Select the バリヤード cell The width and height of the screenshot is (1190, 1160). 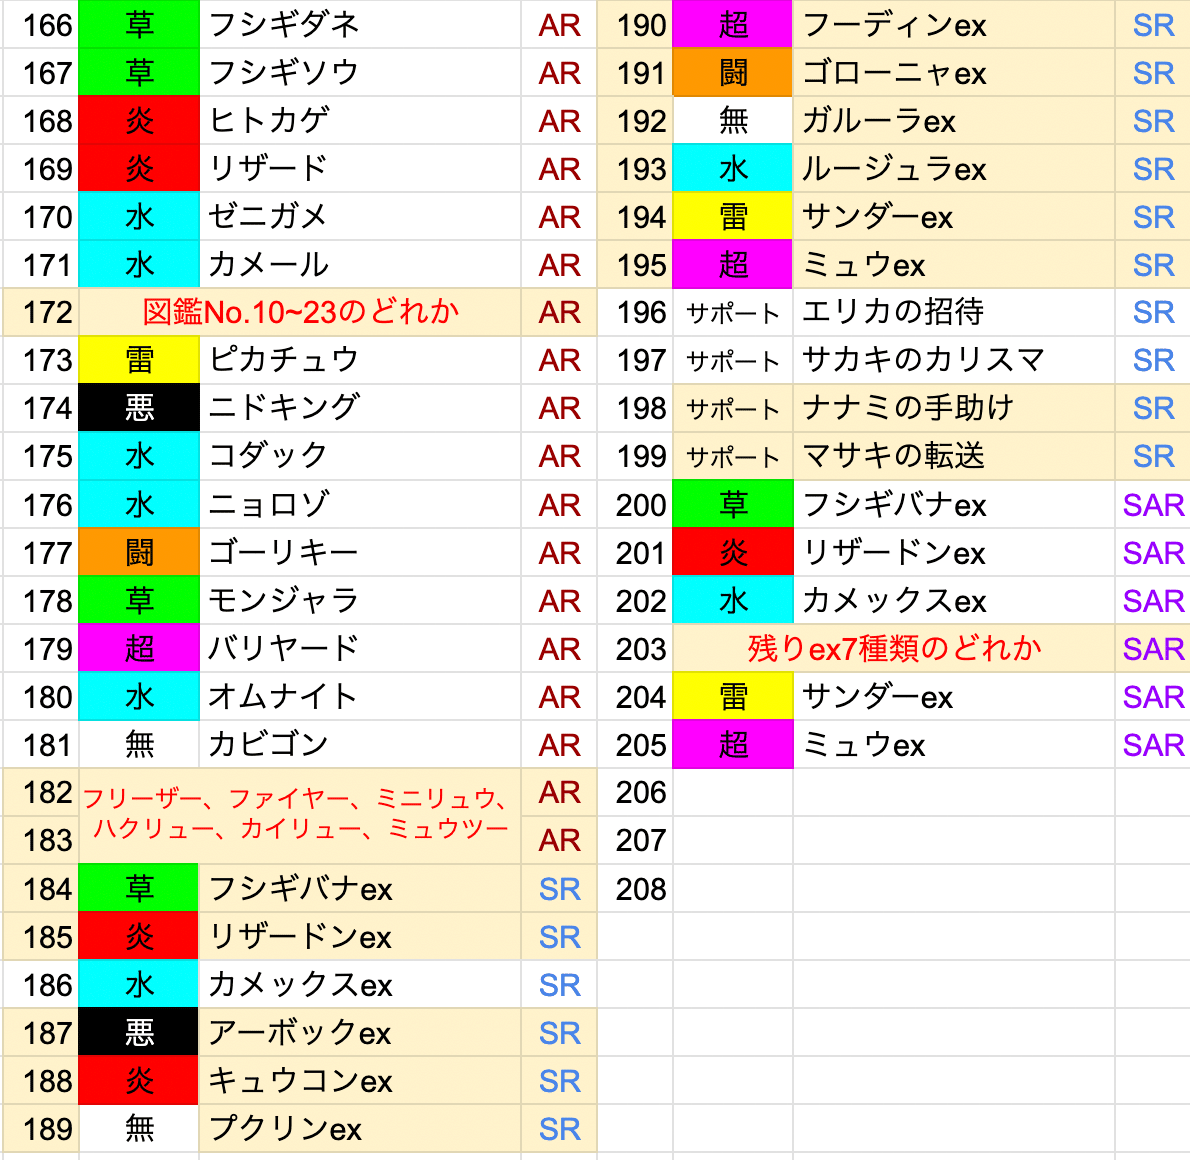tap(360, 649)
